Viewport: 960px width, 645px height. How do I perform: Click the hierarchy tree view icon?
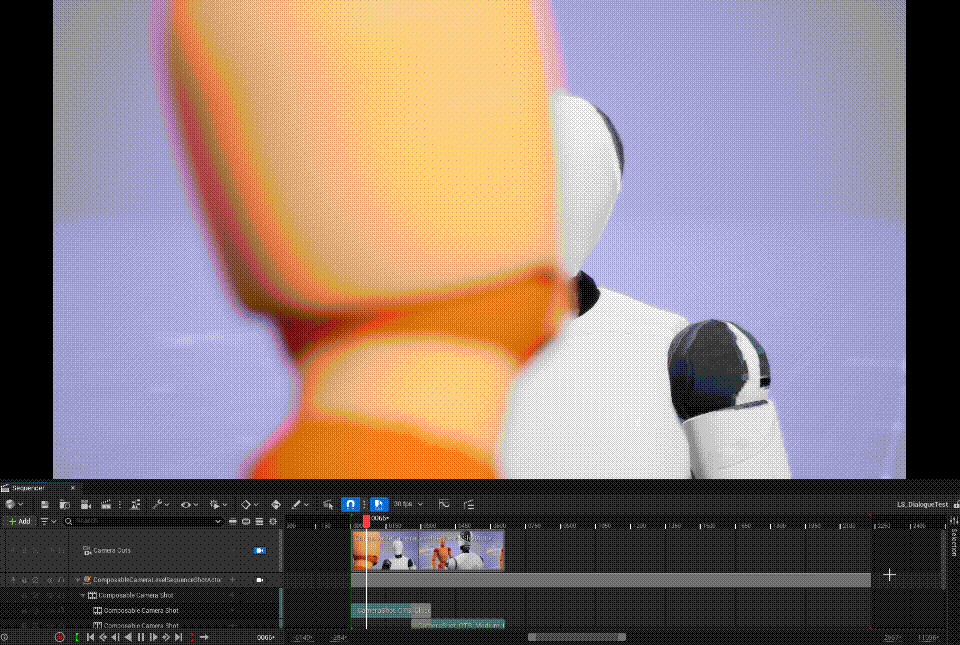[x=469, y=504]
